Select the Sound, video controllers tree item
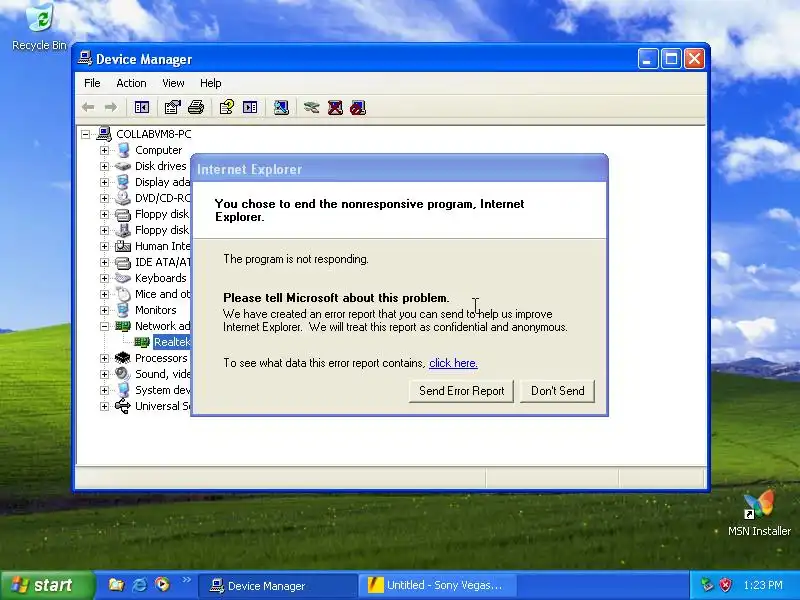 point(162,374)
